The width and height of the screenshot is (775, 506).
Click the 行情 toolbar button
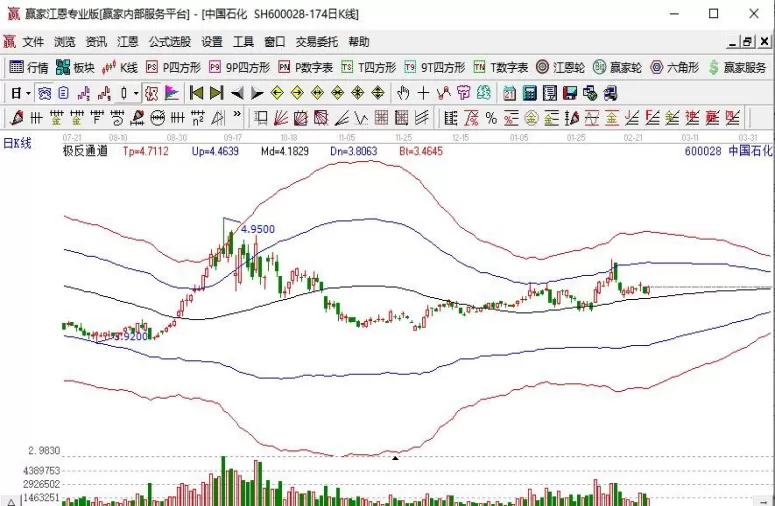pyautogui.click(x=29, y=67)
